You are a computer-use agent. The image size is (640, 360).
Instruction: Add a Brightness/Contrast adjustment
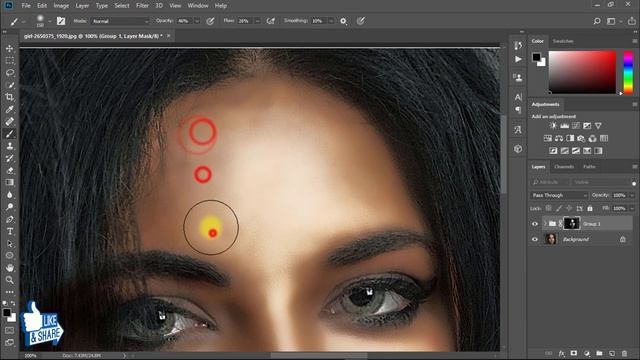point(553,126)
